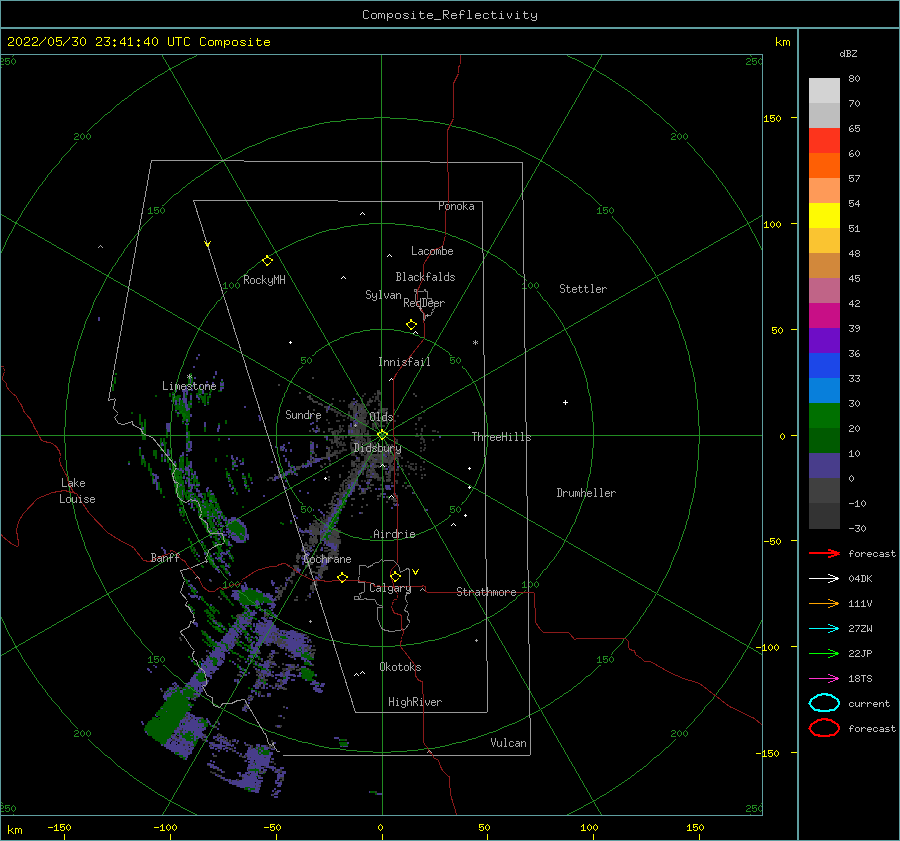Select the Didsbury city label
Viewport: 900px width, 841px height.
[377, 448]
